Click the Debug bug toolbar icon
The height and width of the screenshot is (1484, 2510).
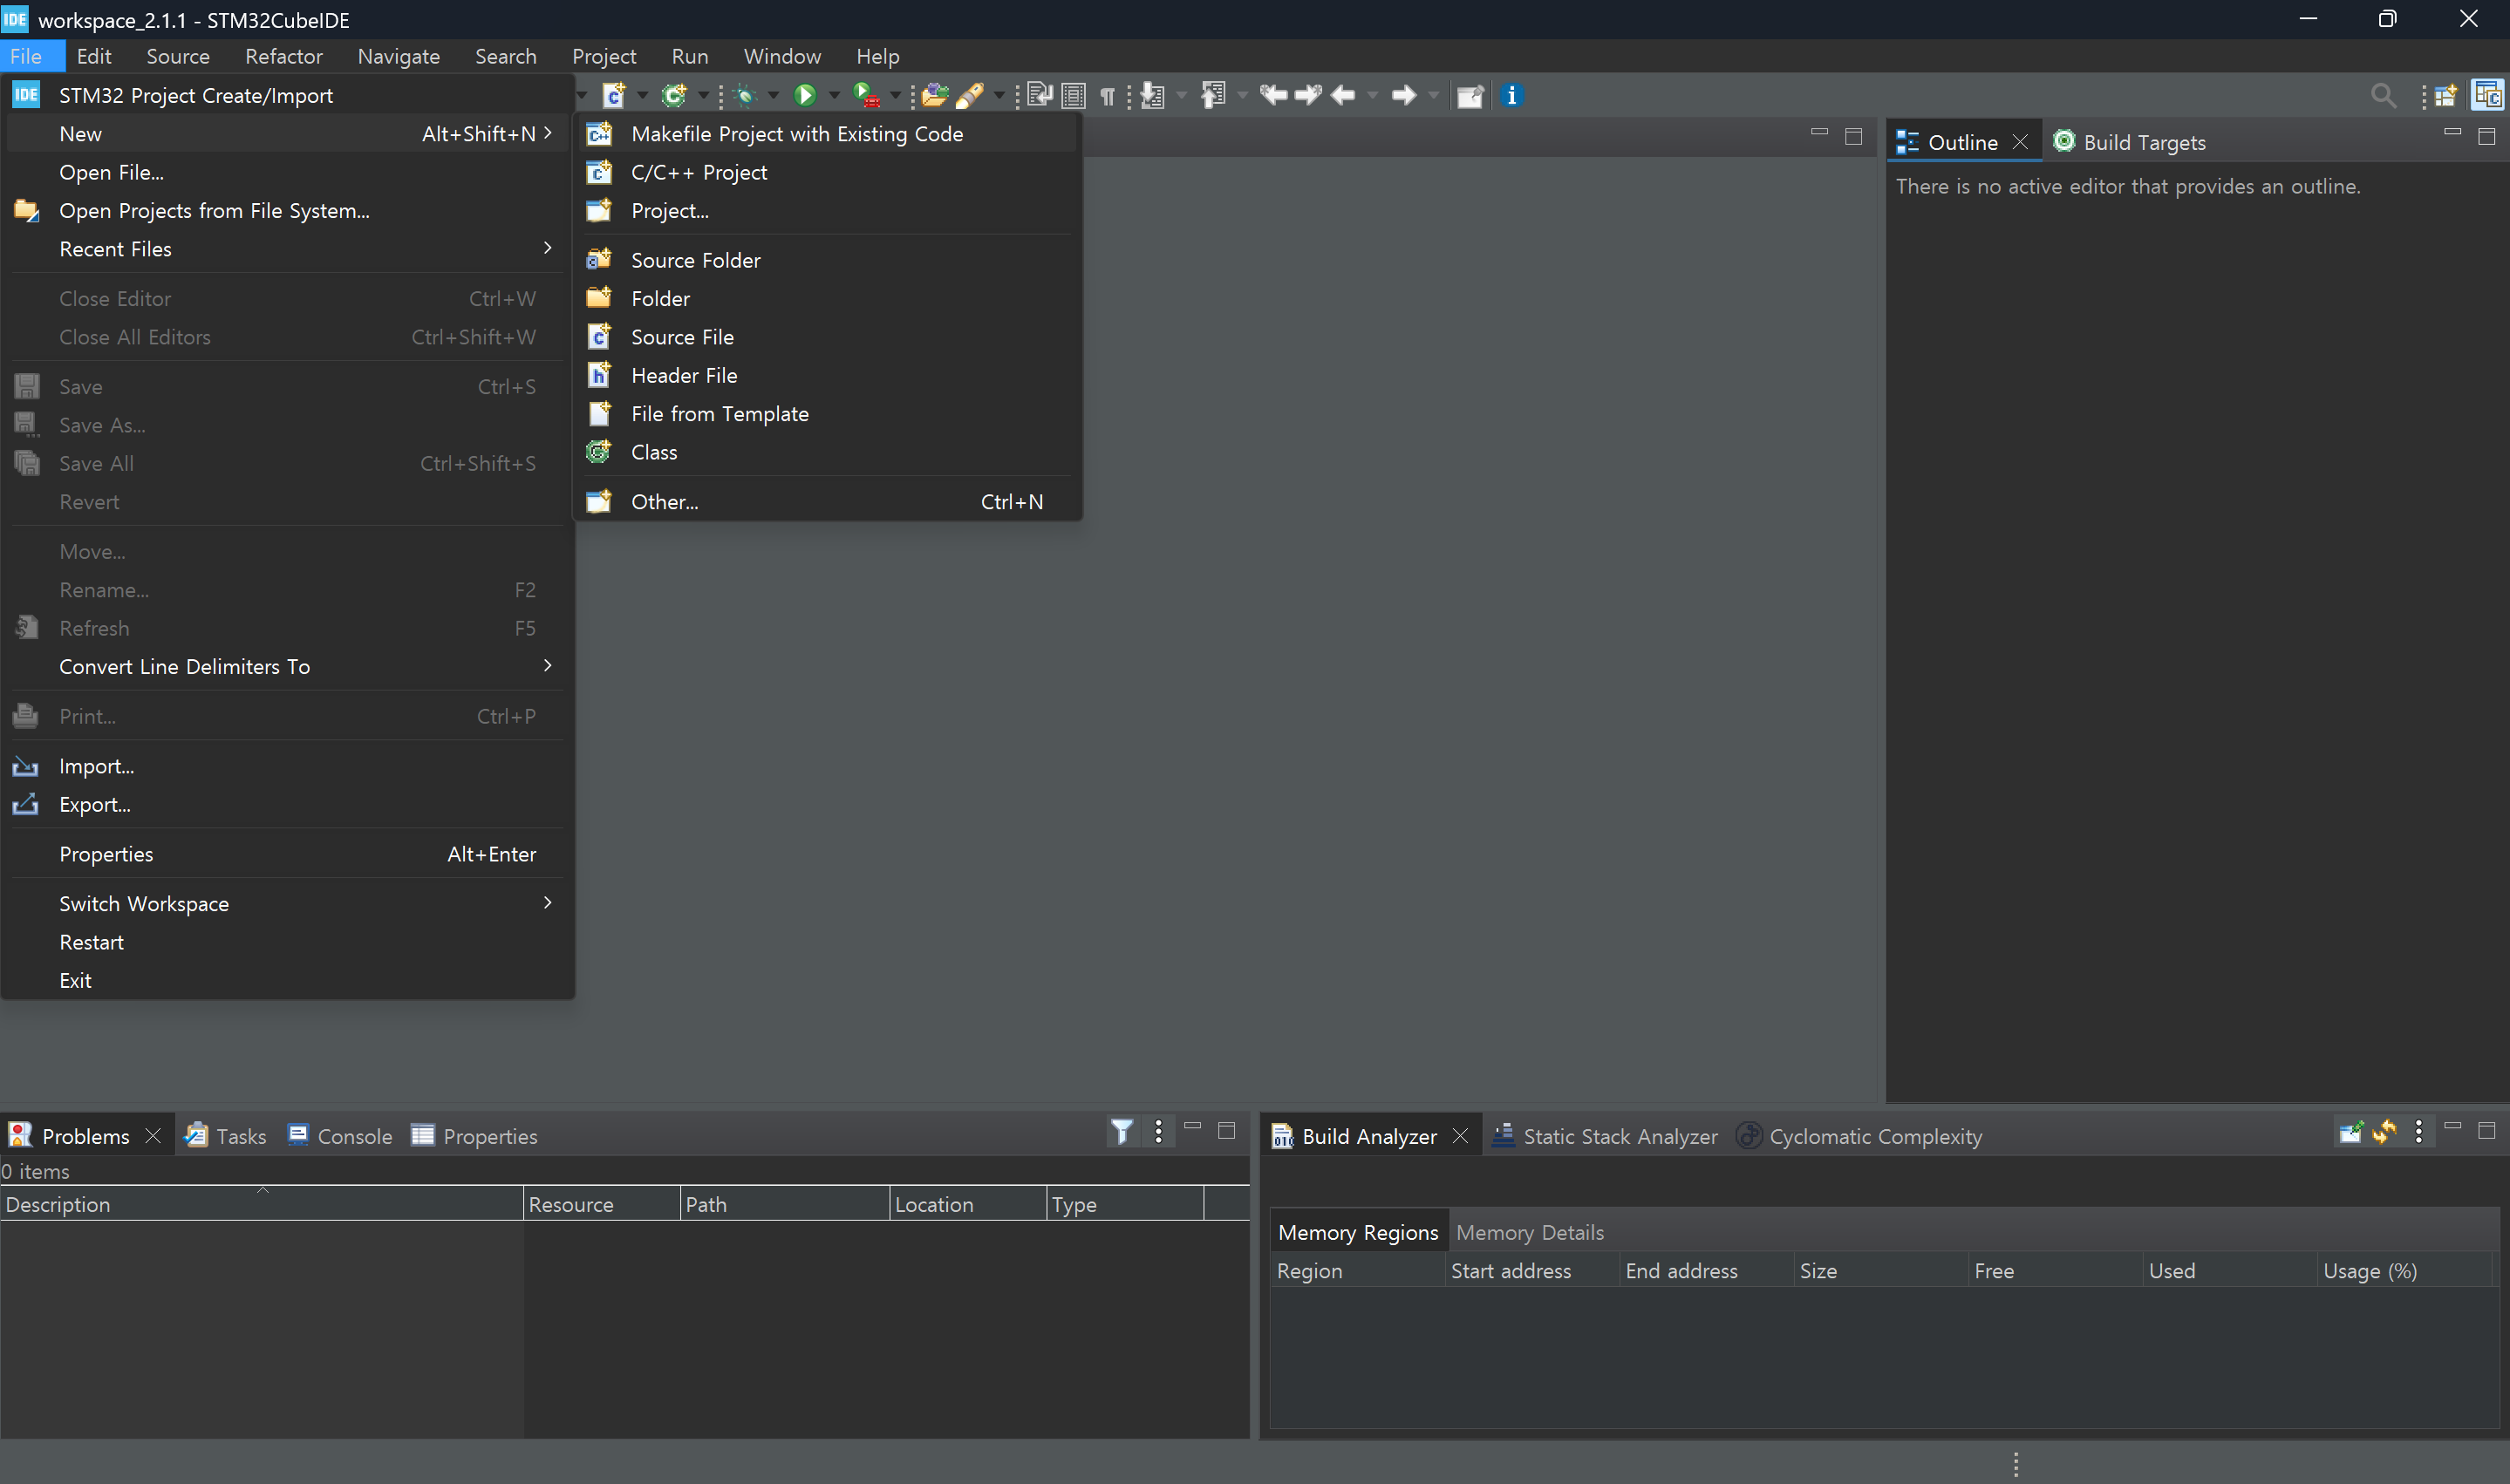pos(744,95)
